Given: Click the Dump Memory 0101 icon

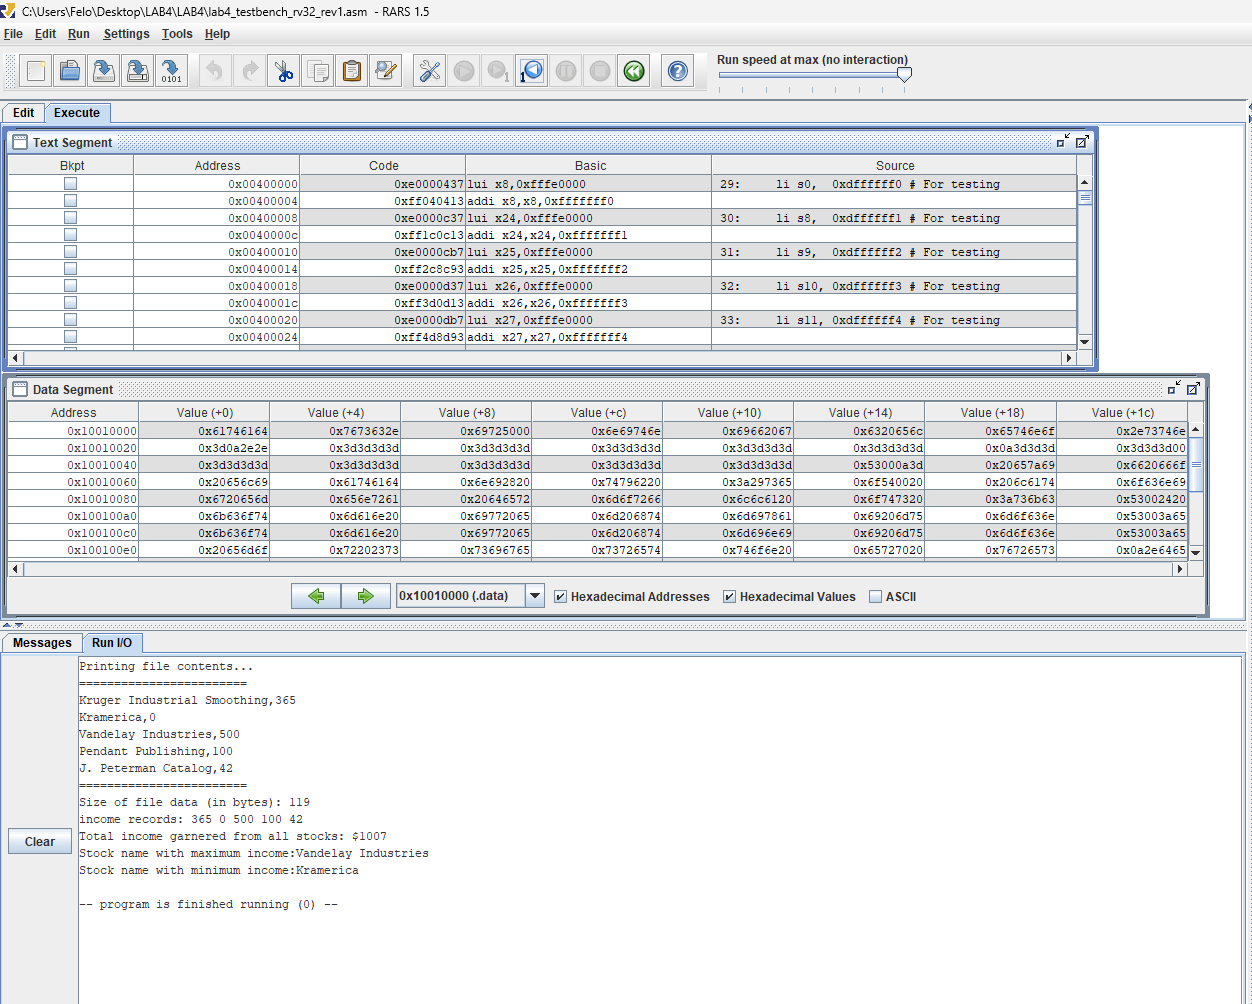Looking at the screenshot, I should tap(172, 71).
